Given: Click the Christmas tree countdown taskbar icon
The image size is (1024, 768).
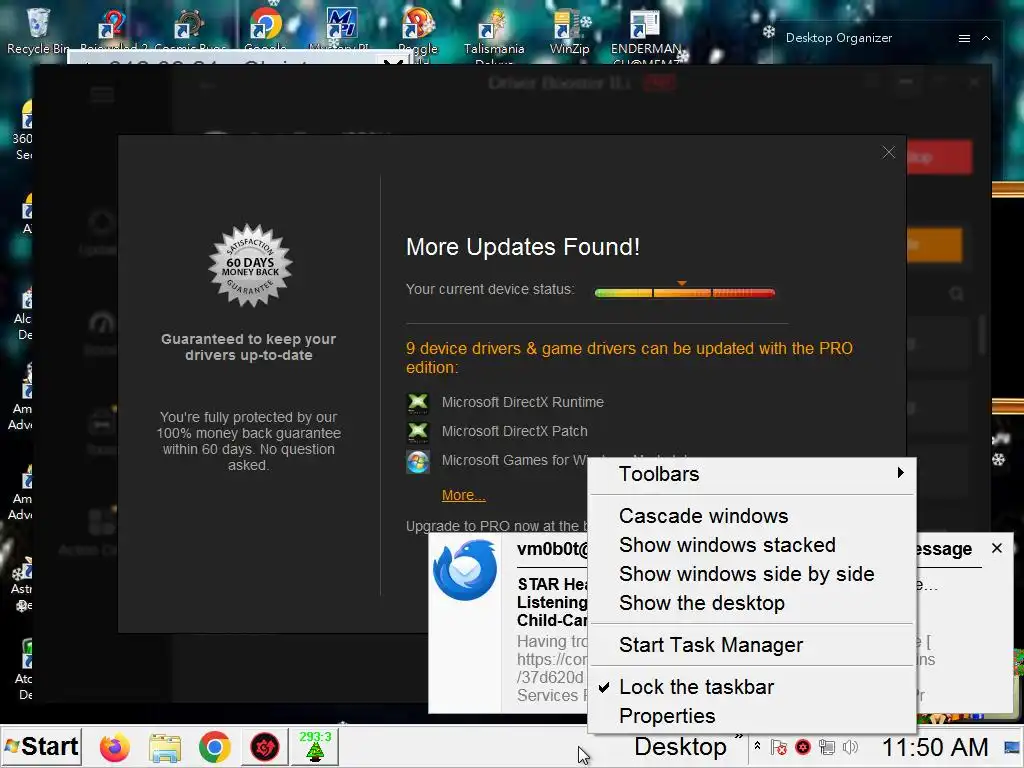Looking at the screenshot, I should pos(315,746).
